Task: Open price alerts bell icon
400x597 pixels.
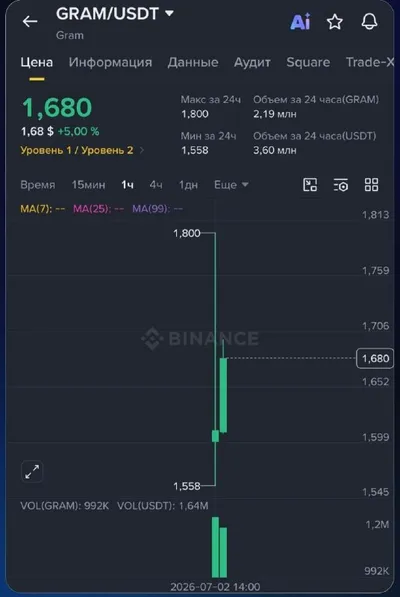Action: pyautogui.click(x=369, y=22)
